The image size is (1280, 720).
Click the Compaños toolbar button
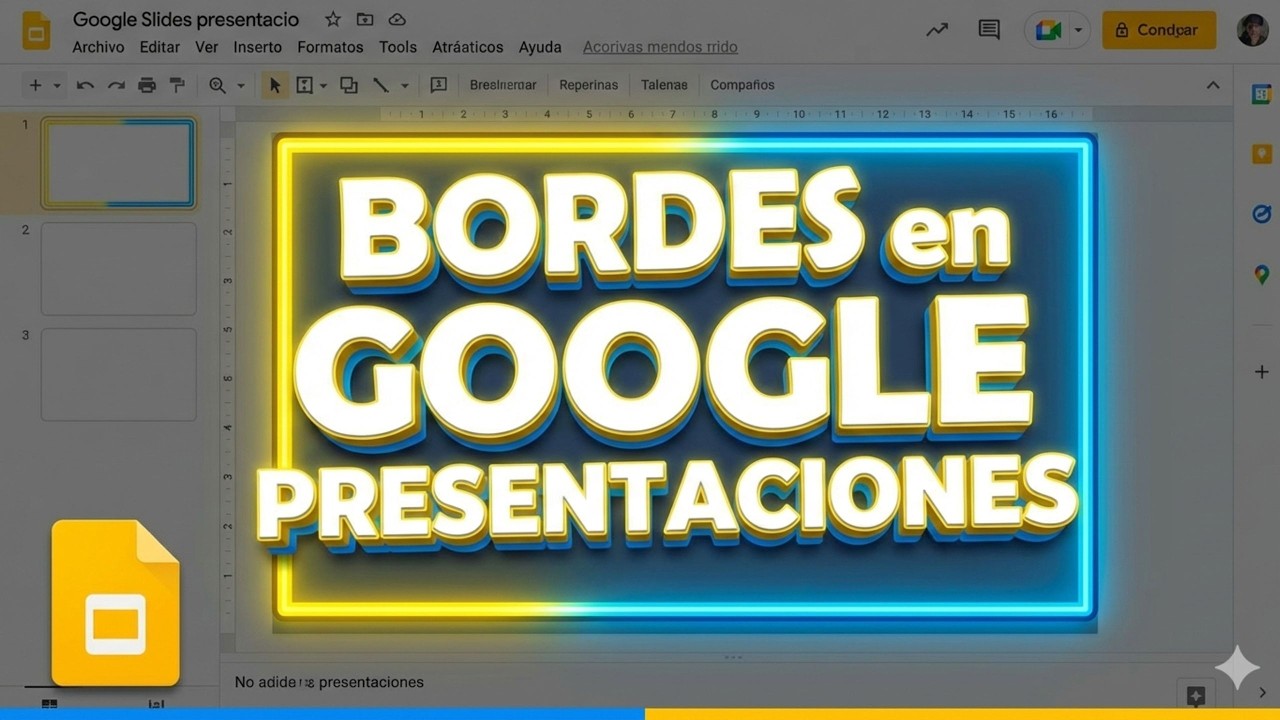tap(742, 85)
